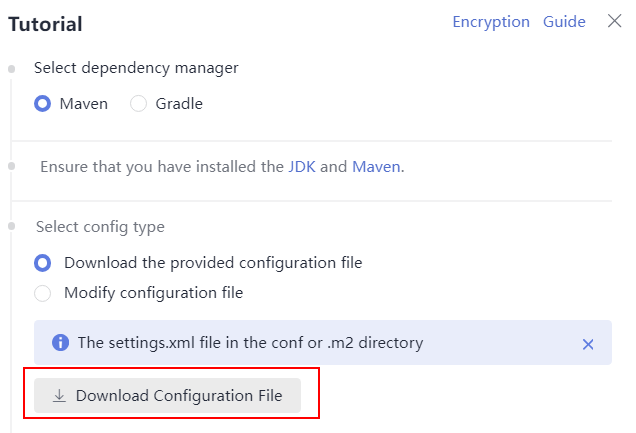Click the Gradle label text
Screen dimensions: 636x433
tap(179, 104)
